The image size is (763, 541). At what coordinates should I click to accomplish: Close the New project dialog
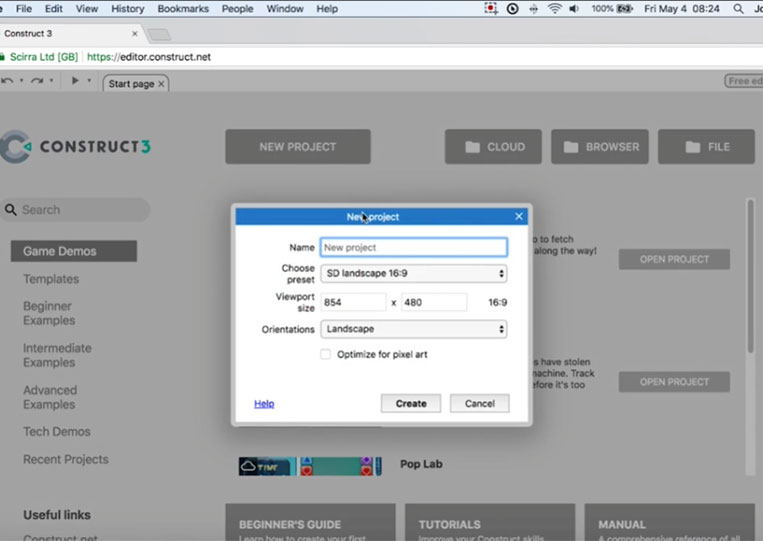519,216
